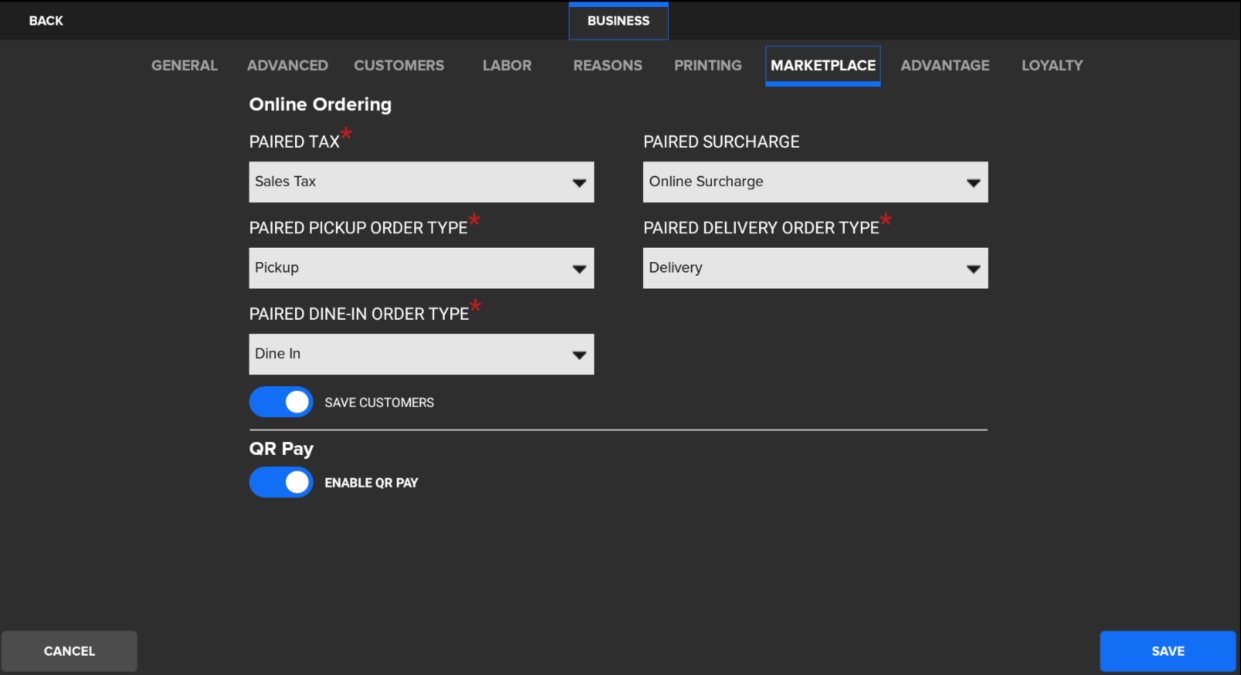Click the Save button
This screenshot has width=1241, height=675.
(1167, 651)
